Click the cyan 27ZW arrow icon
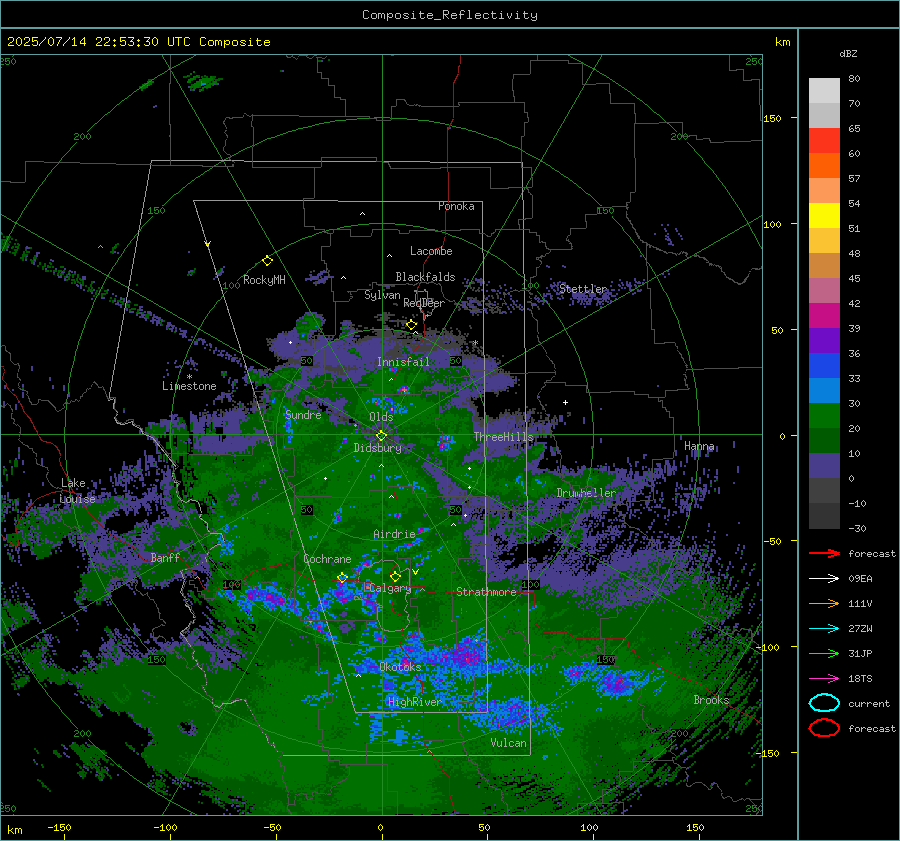Screen dimensions: 900x841 click(824, 629)
